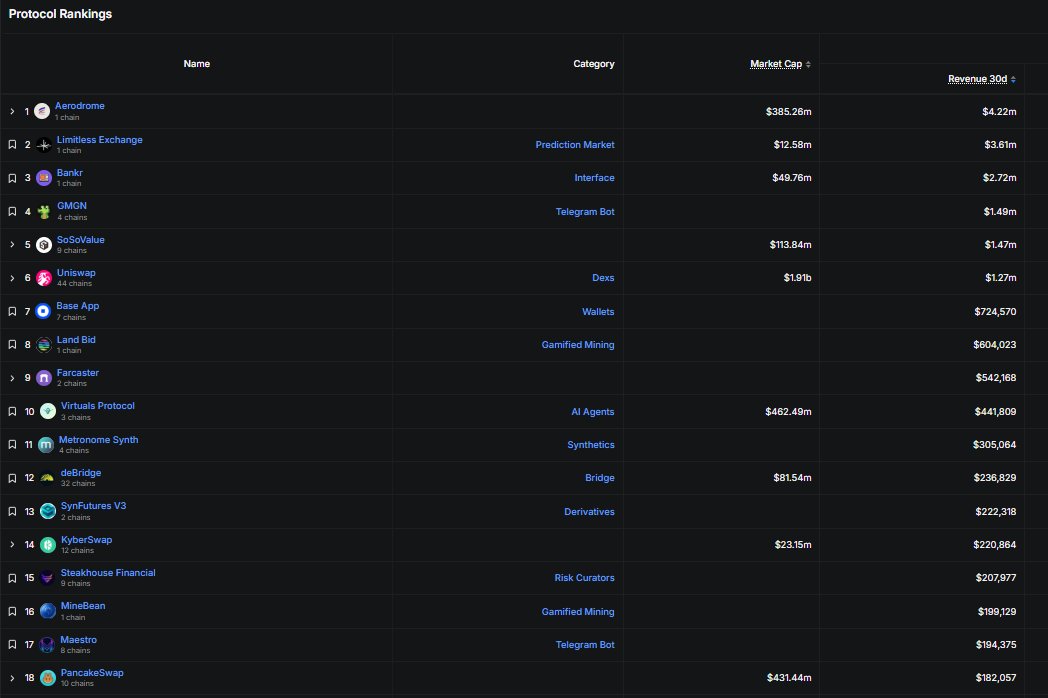Sort by Revenue 30d column
Image resolution: width=1048 pixels, height=698 pixels.
coord(982,79)
